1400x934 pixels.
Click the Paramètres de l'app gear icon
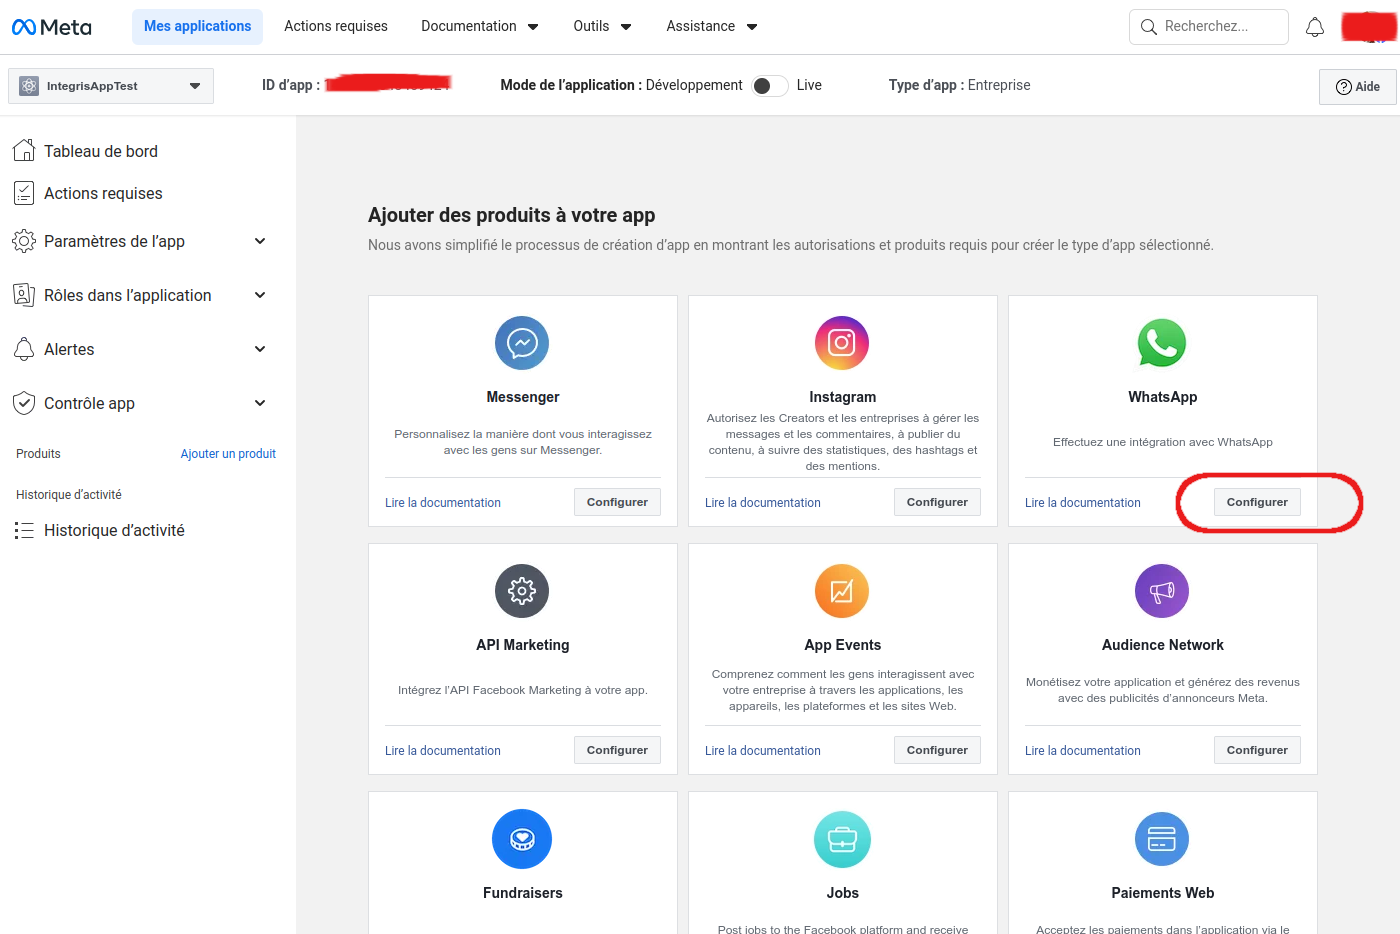[x=24, y=241]
